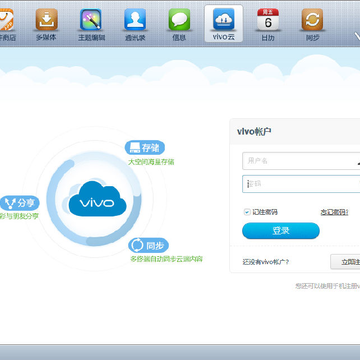Open the app store icon in toolbar

pyautogui.click(x=7, y=25)
